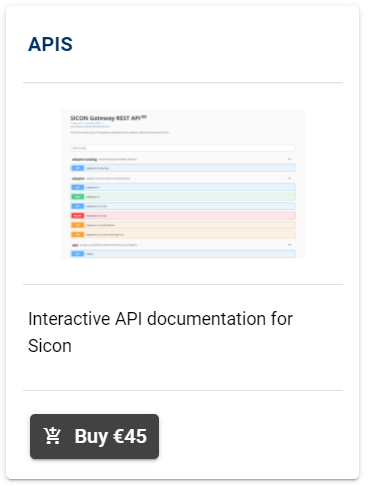Click the last orange method badge in adapter
The width and height of the screenshot is (371, 486).
pyautogui.click(x=77, y=235)
